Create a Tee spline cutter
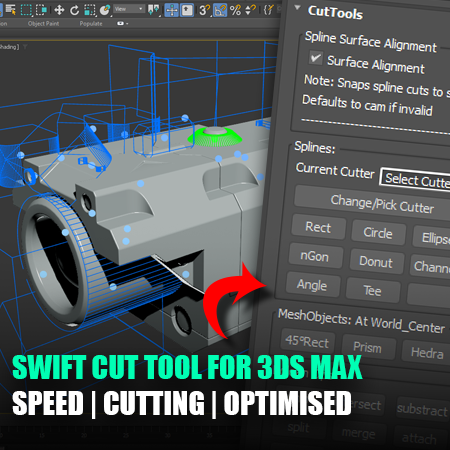This screenshot has height=450, width=450. coord(373,290)
